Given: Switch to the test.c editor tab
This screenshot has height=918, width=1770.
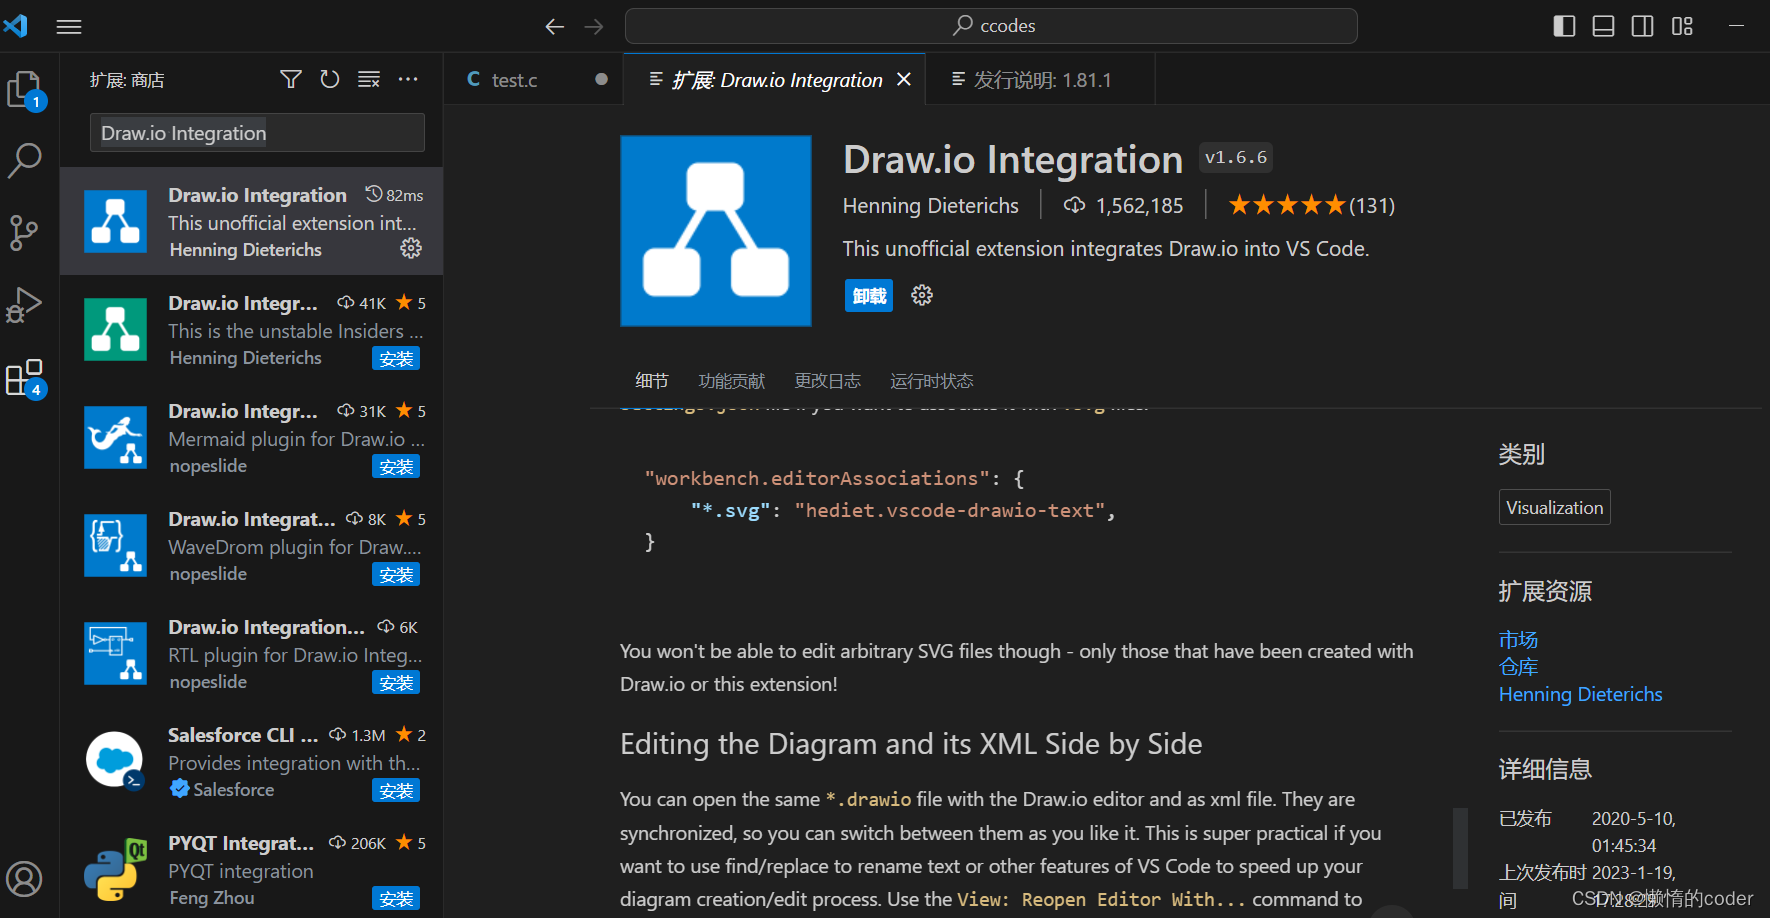Looking at the screenshot, I should (x=535, y=79).
